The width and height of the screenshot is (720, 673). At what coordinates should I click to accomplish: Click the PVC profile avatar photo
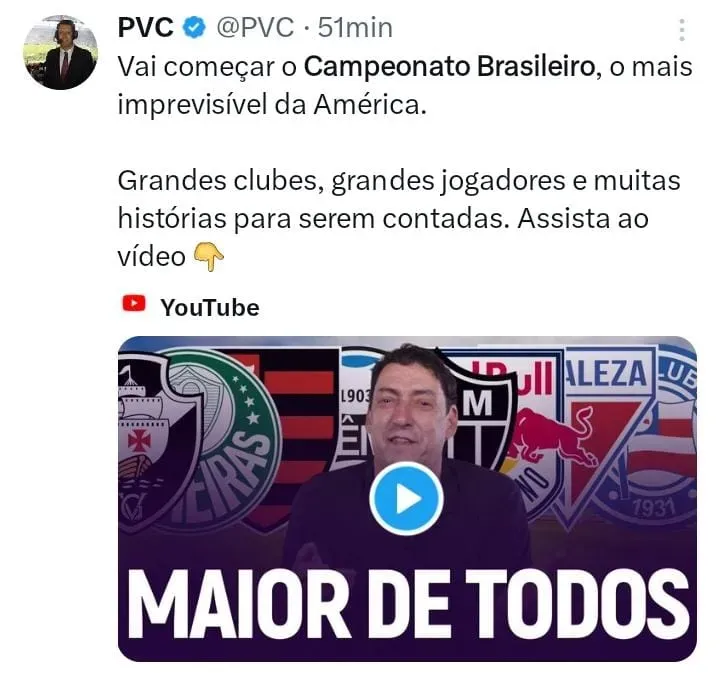tap(61, 52)
